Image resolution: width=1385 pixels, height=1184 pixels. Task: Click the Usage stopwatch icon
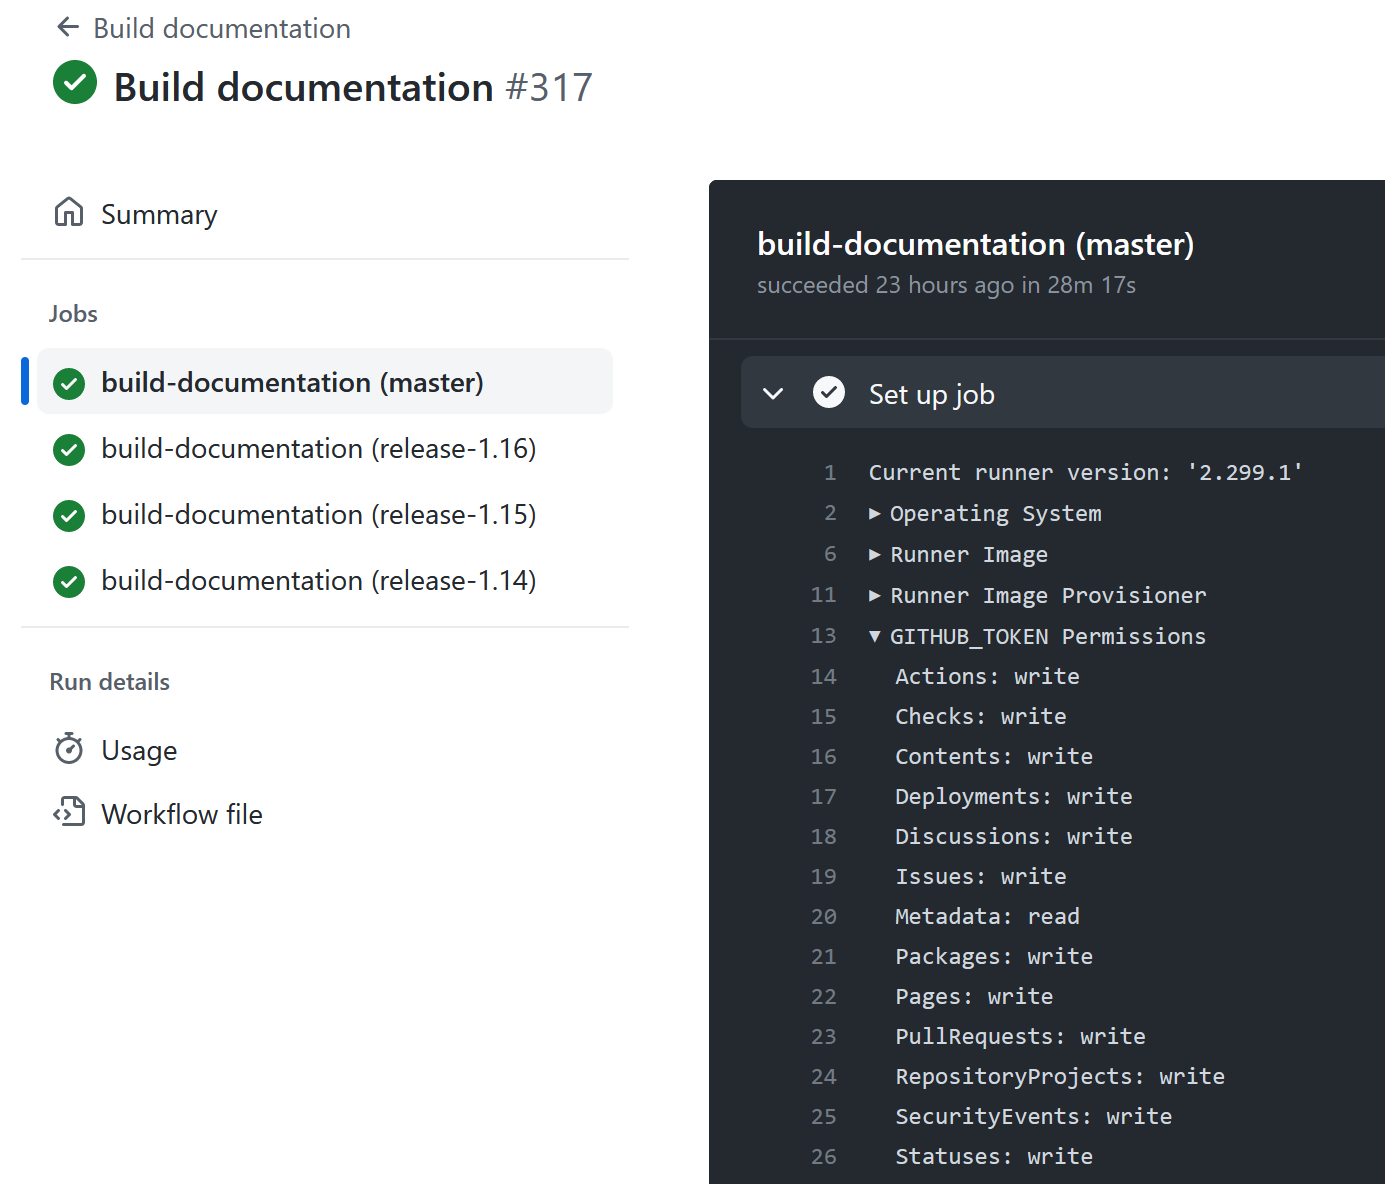69,748
